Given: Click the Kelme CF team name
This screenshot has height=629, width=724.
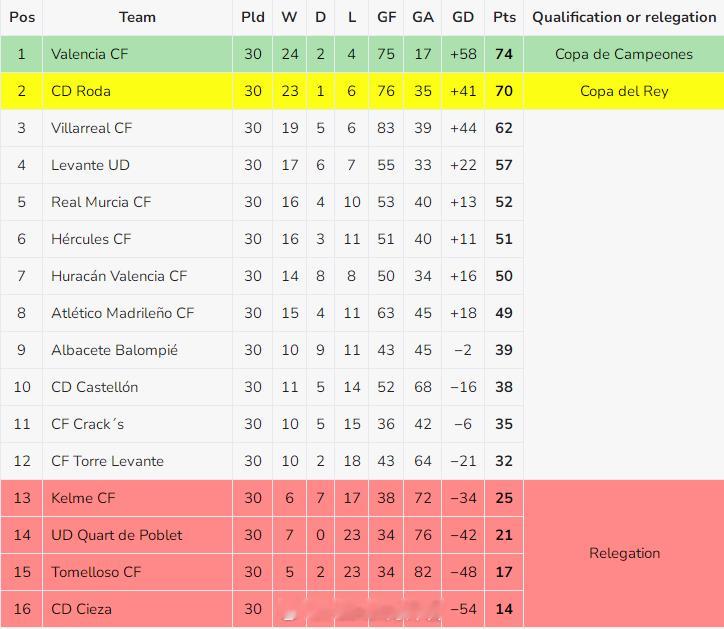Looking at the screenshot, I should pos(83,498).
